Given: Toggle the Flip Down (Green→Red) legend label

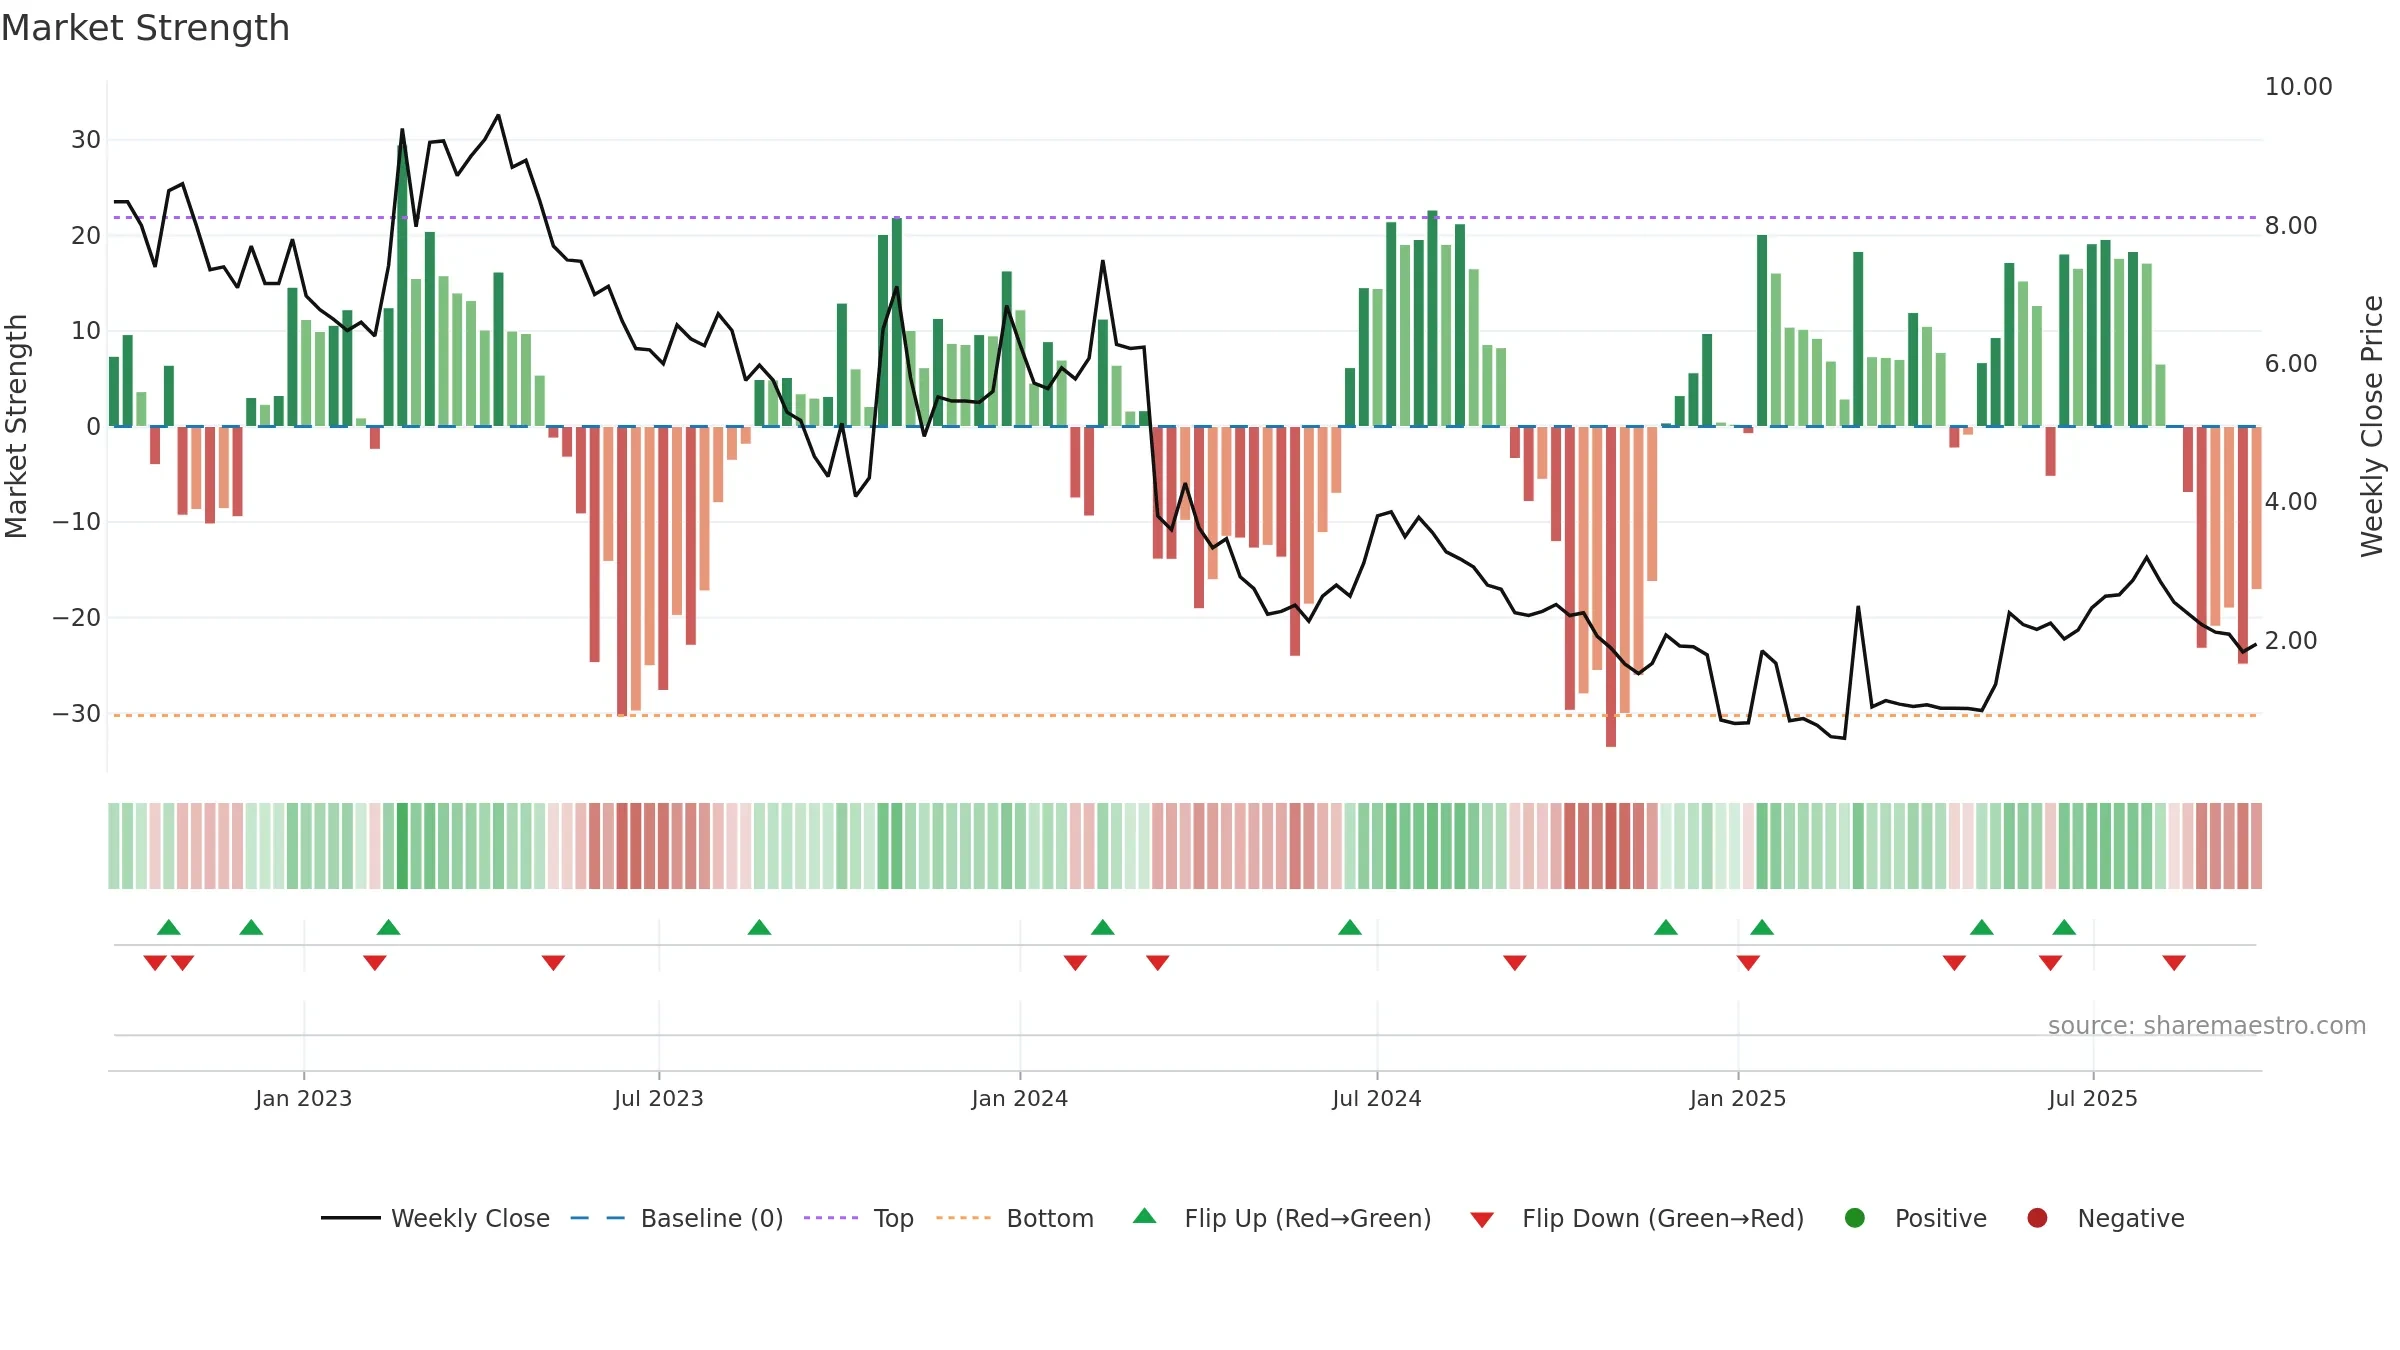Looking at the screenshot, I should tap(1663, 1219).
